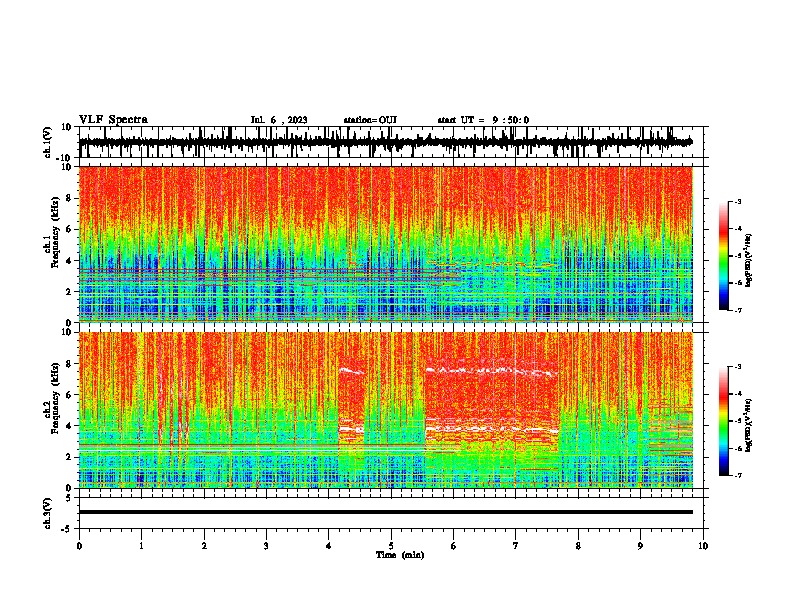This screenshot has width=792, height=612.
Task: Click the "-7" label on ch.2 colorbar
Action: [738, 475]
